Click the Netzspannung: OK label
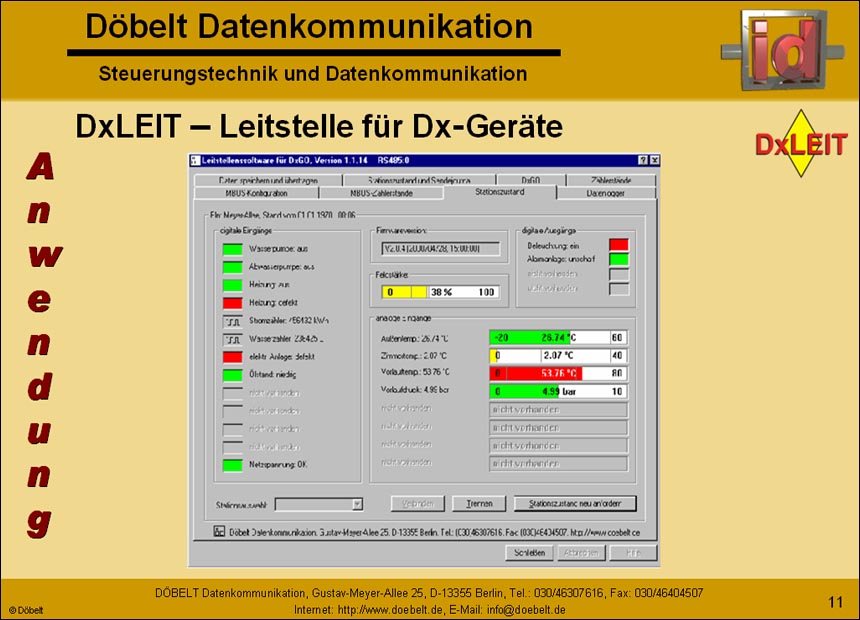The image size is (860, 620). tap(278, 464)
